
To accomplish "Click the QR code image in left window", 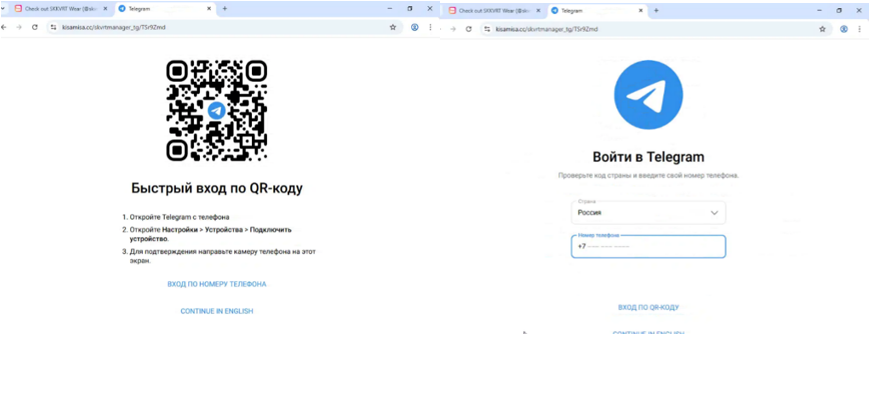I will tap(216, 110).
